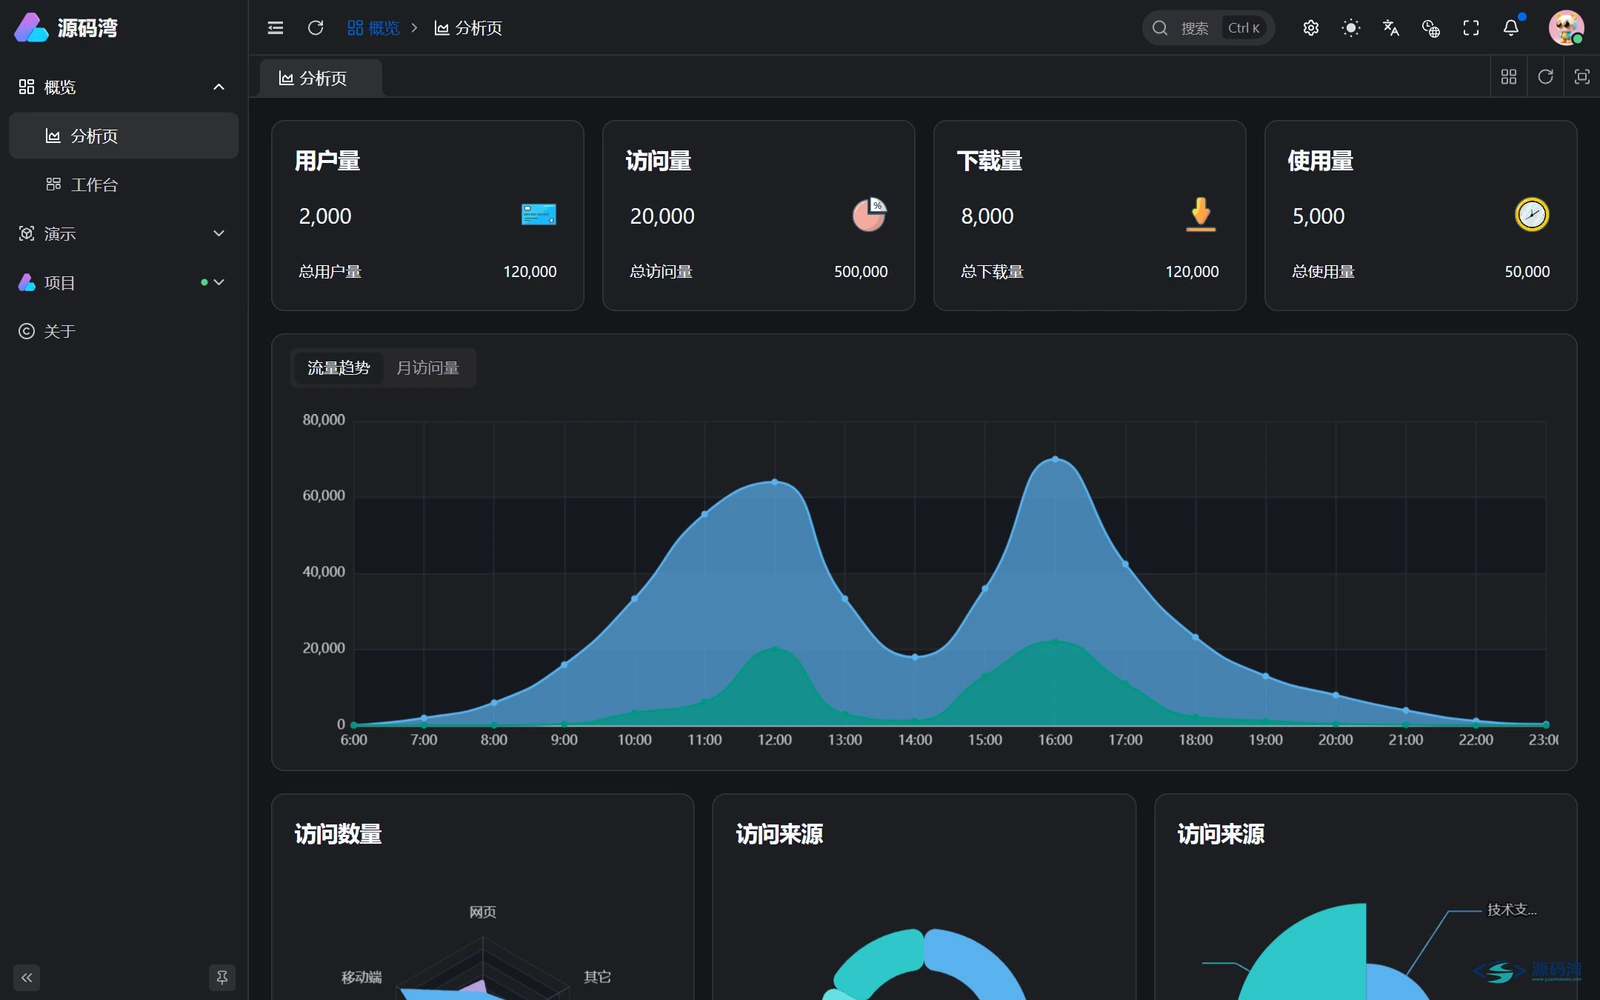This screenshot has width=1600, height=1000.
Task: Toggle the sidebar hamburger menu icon
Action: point(276,28)
